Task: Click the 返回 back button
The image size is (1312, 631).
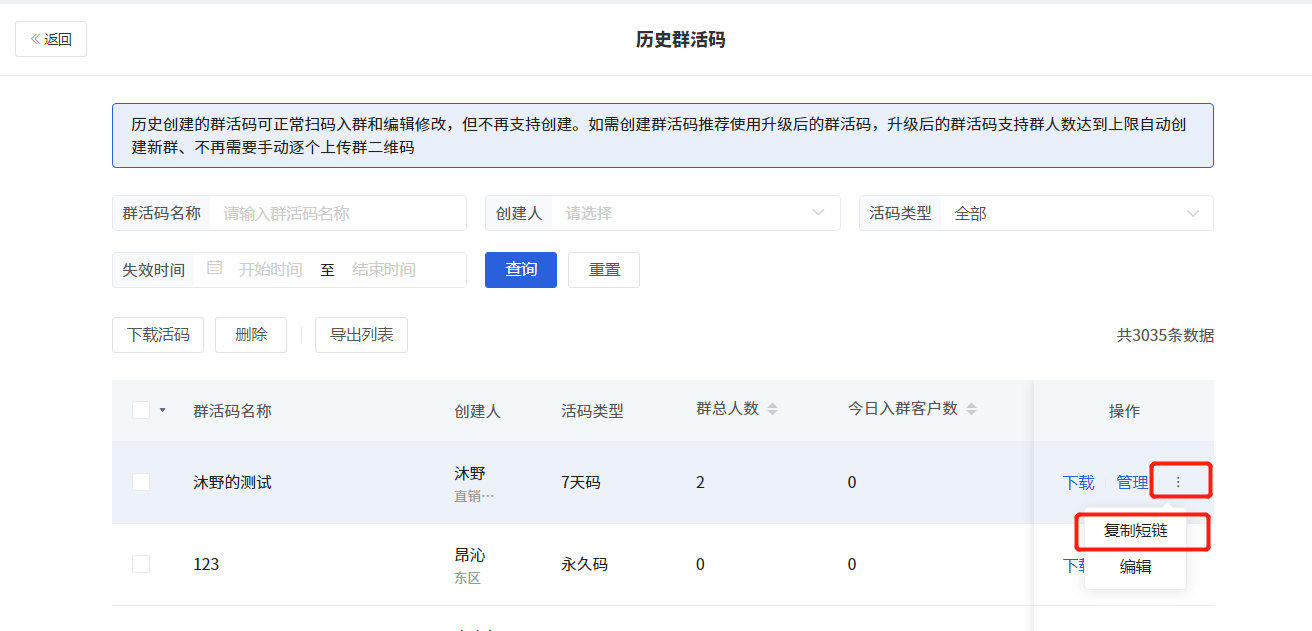Action: 51,39
